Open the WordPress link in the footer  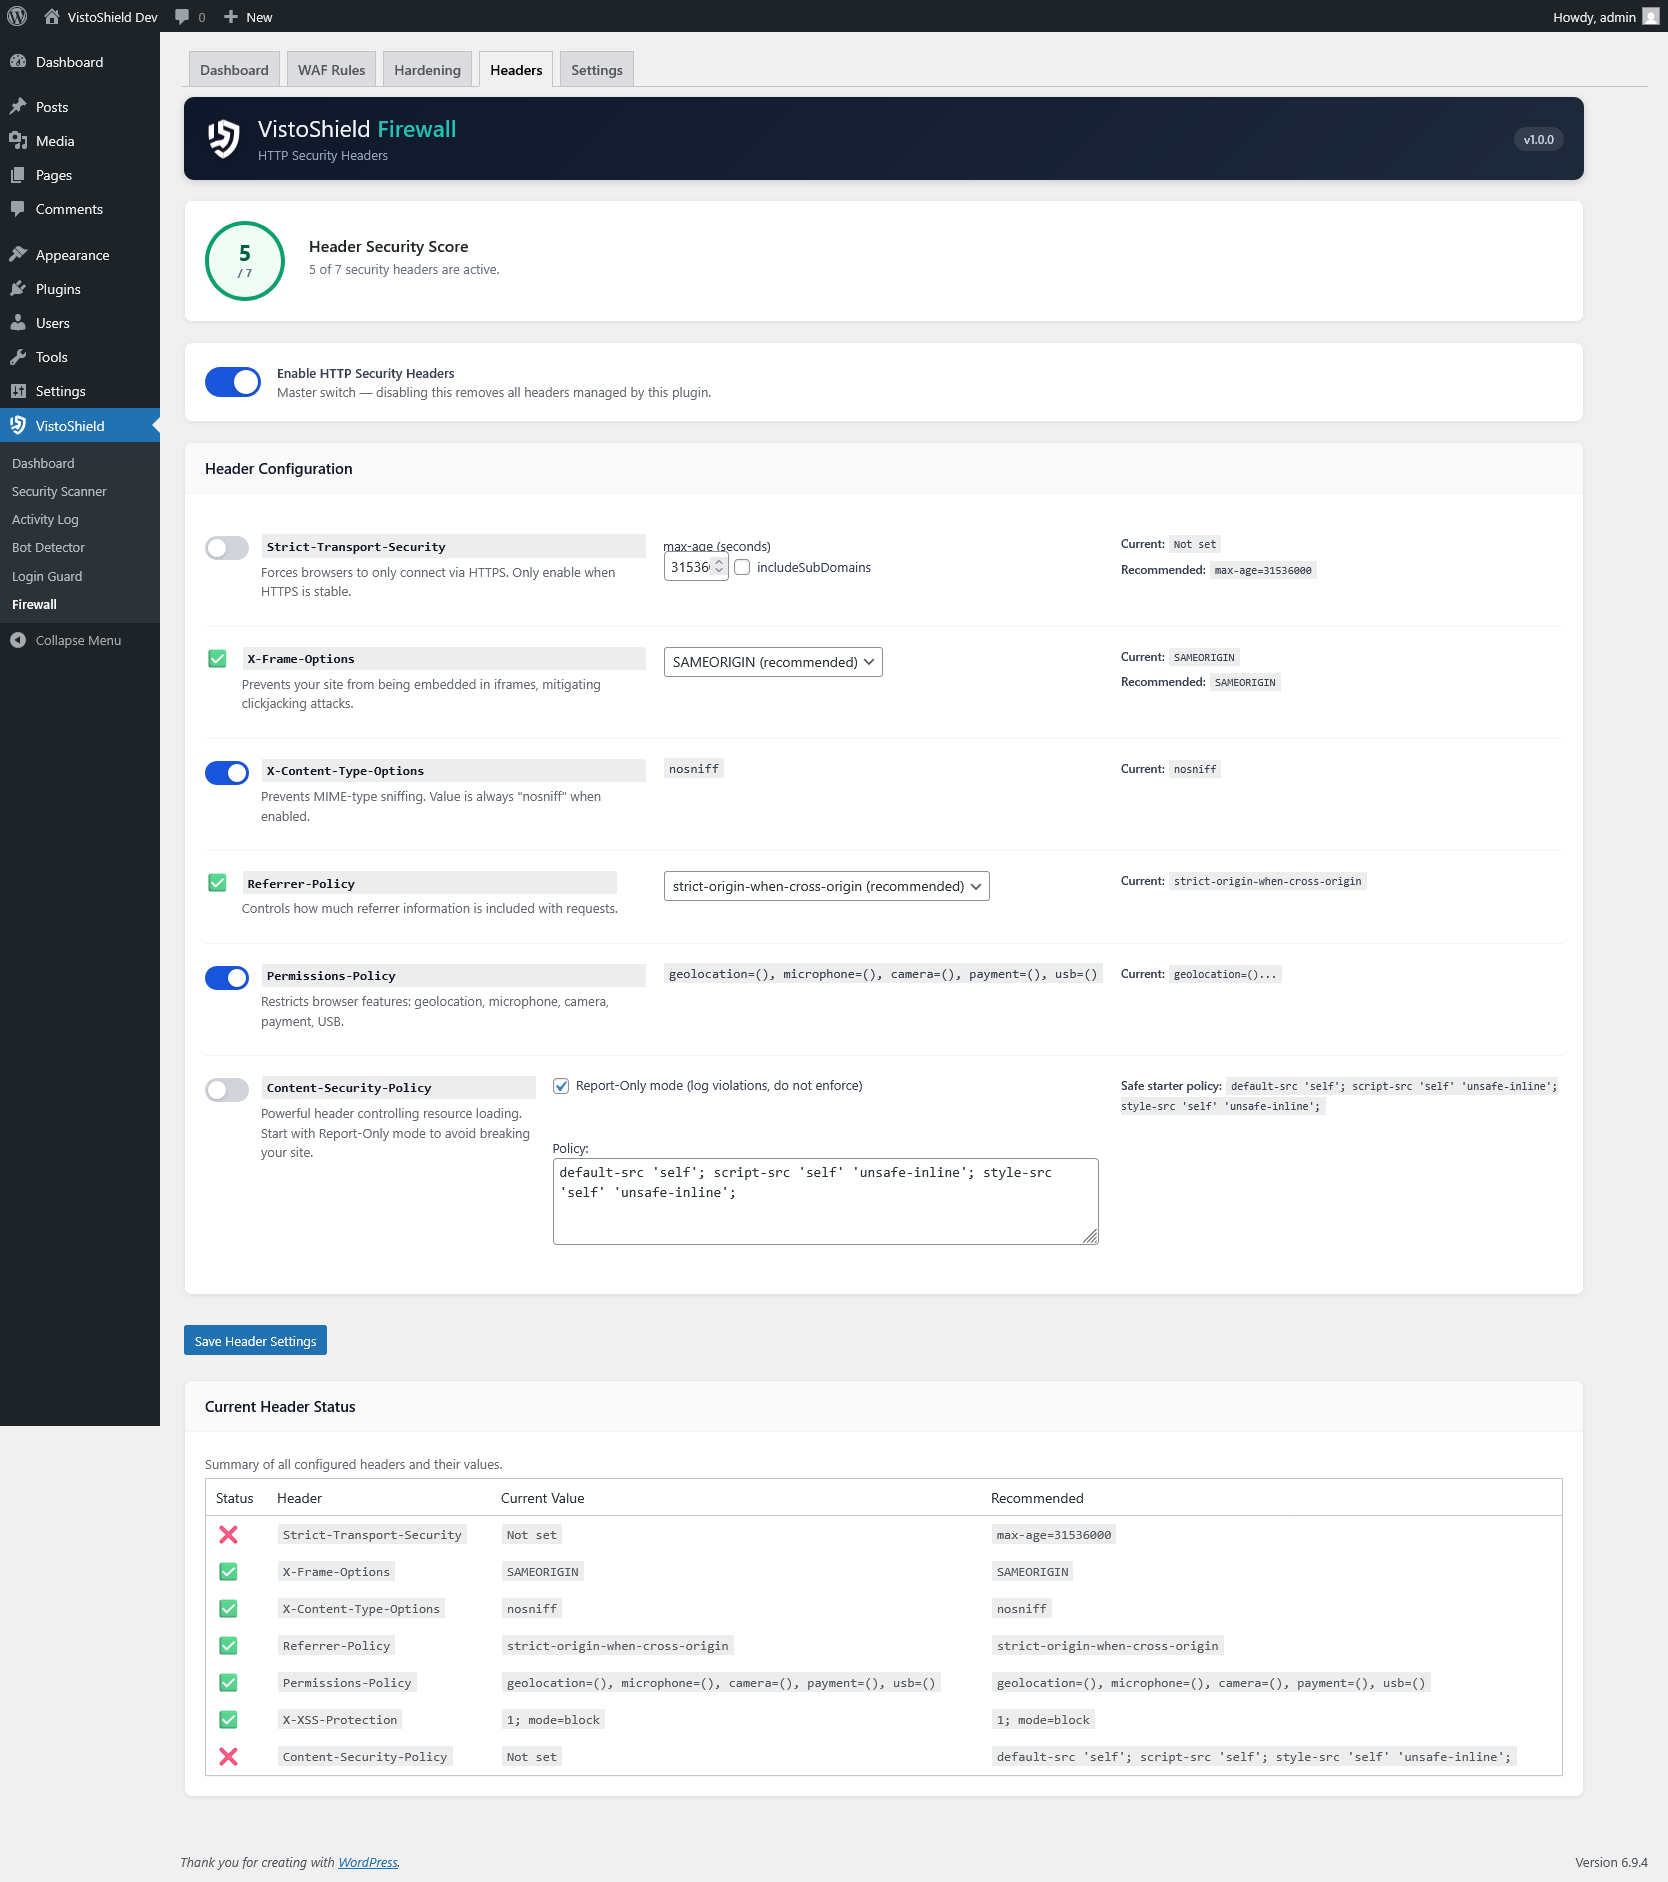(367, 1862)
